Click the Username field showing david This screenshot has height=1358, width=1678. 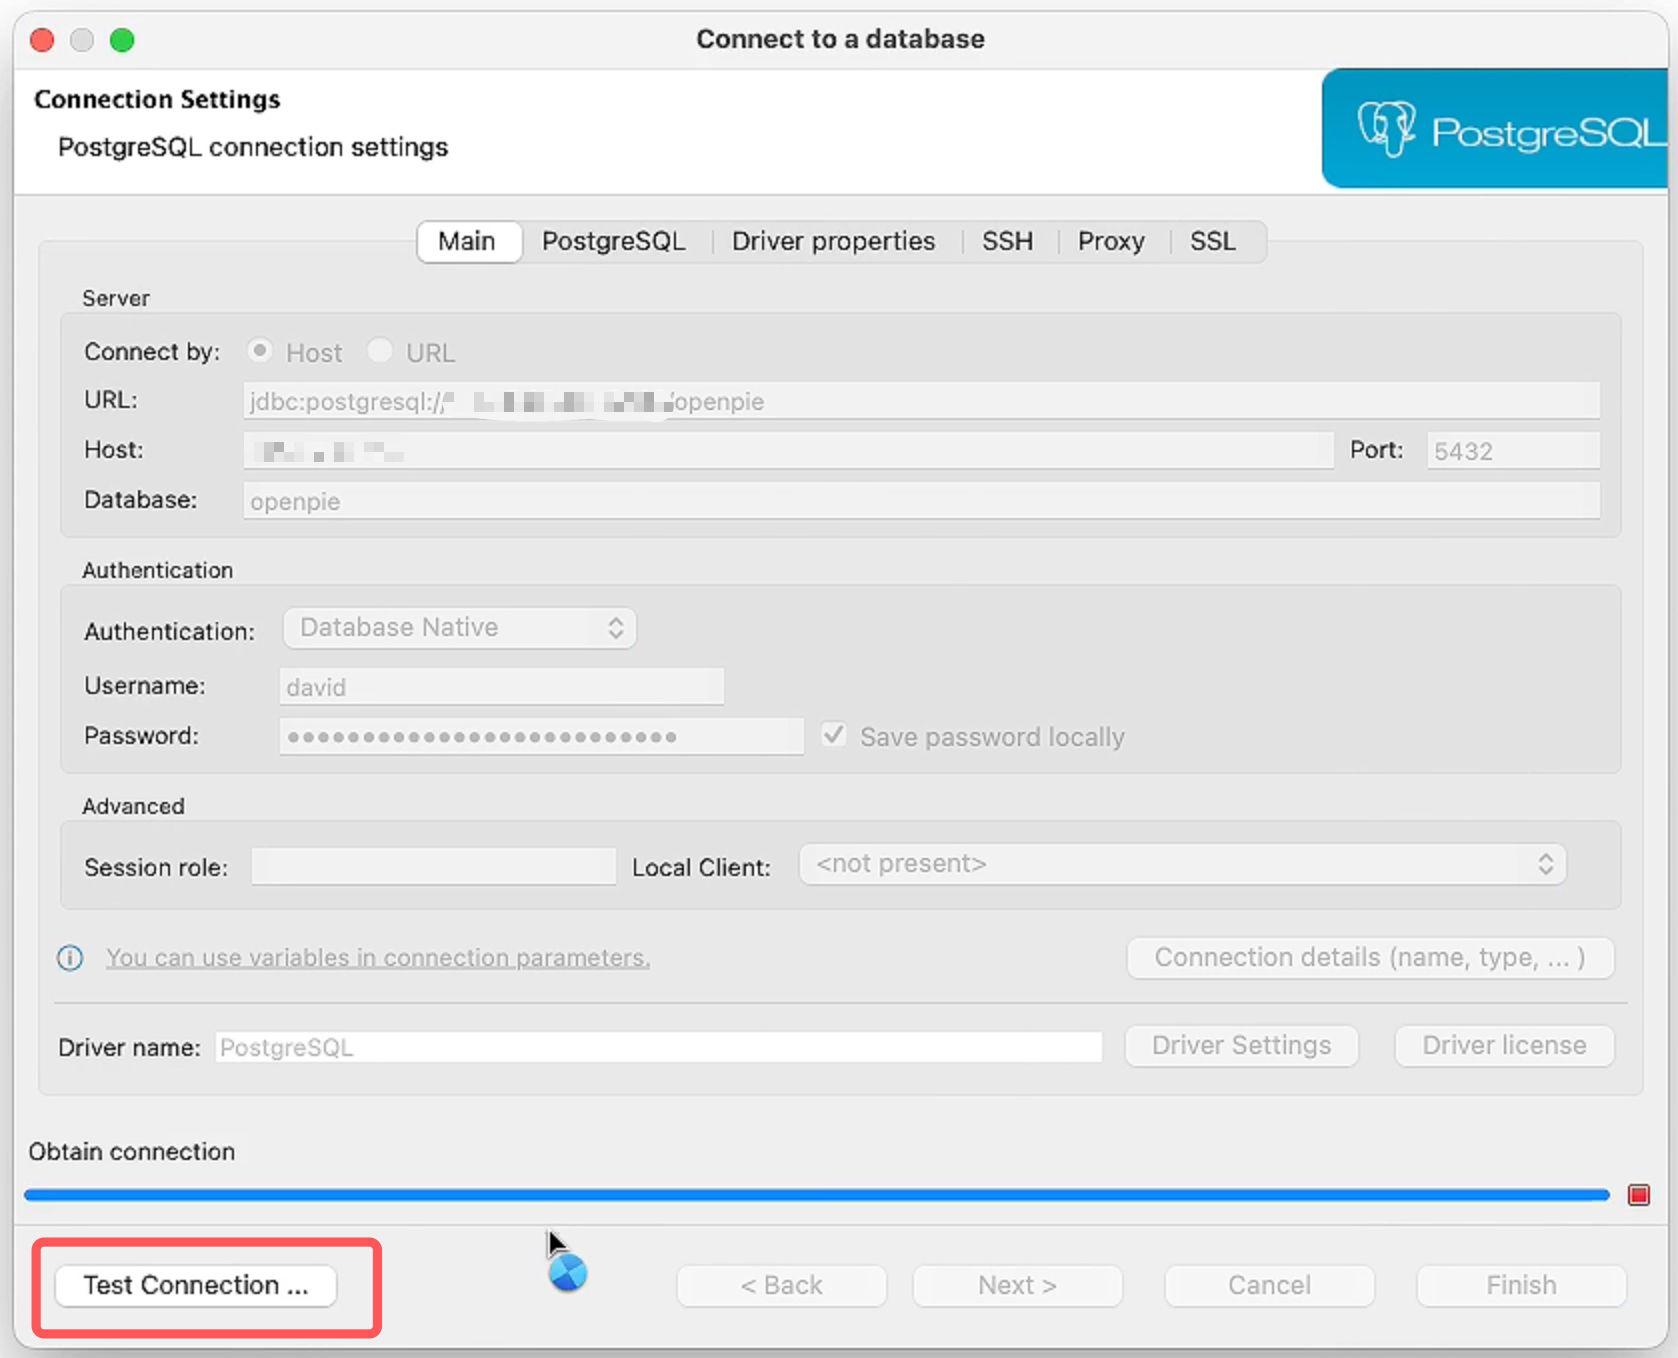pos(501,687)
